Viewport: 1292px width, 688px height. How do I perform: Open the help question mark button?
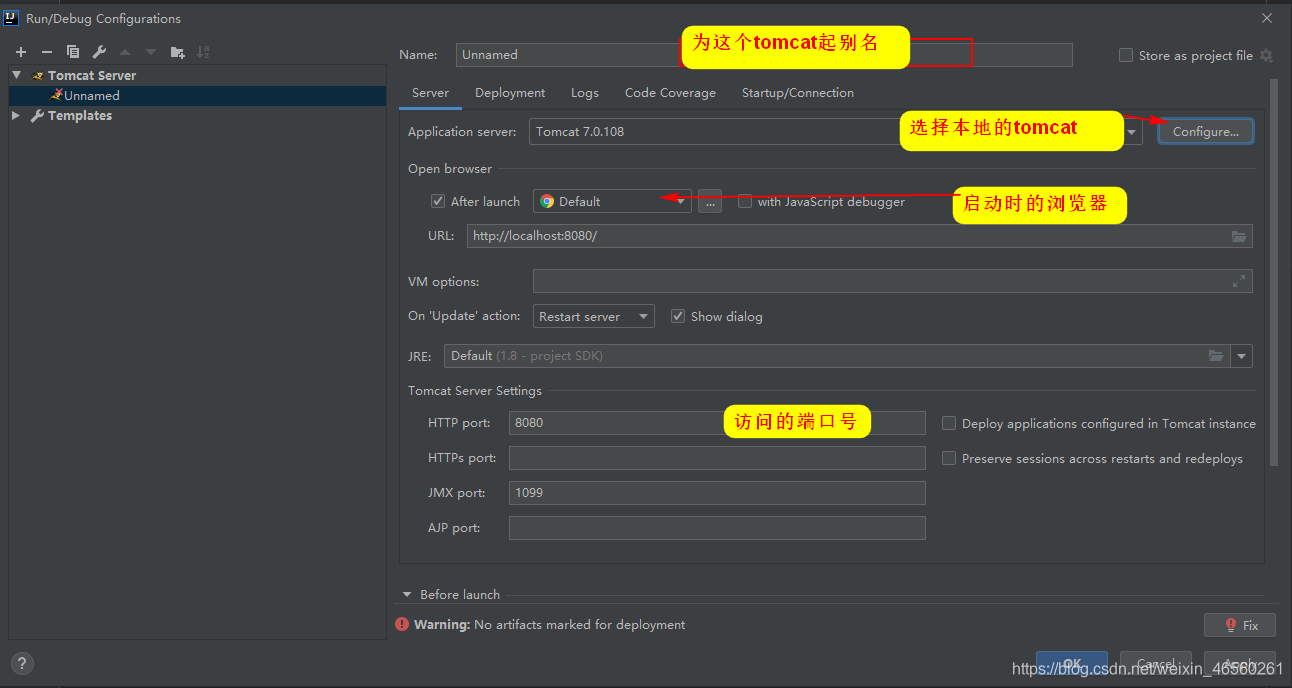22,662
